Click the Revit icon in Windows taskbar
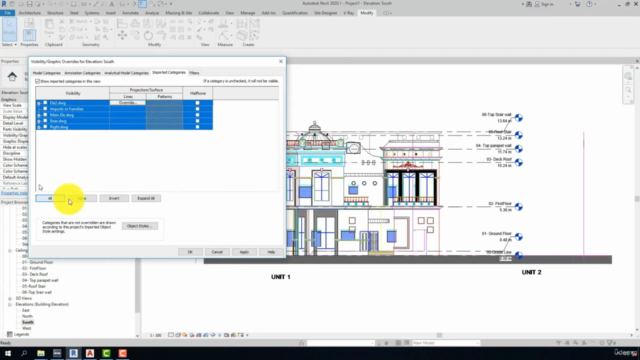 (73, 353)
